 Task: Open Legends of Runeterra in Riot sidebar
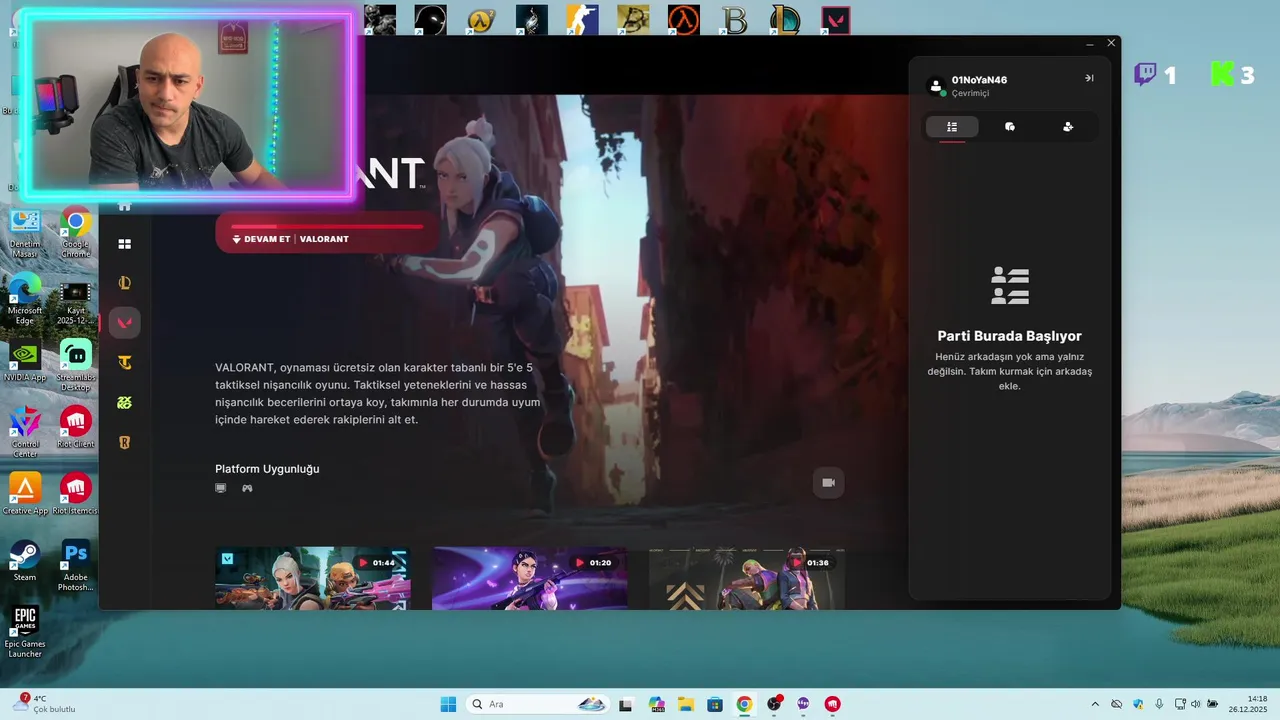tap(125, 442)
